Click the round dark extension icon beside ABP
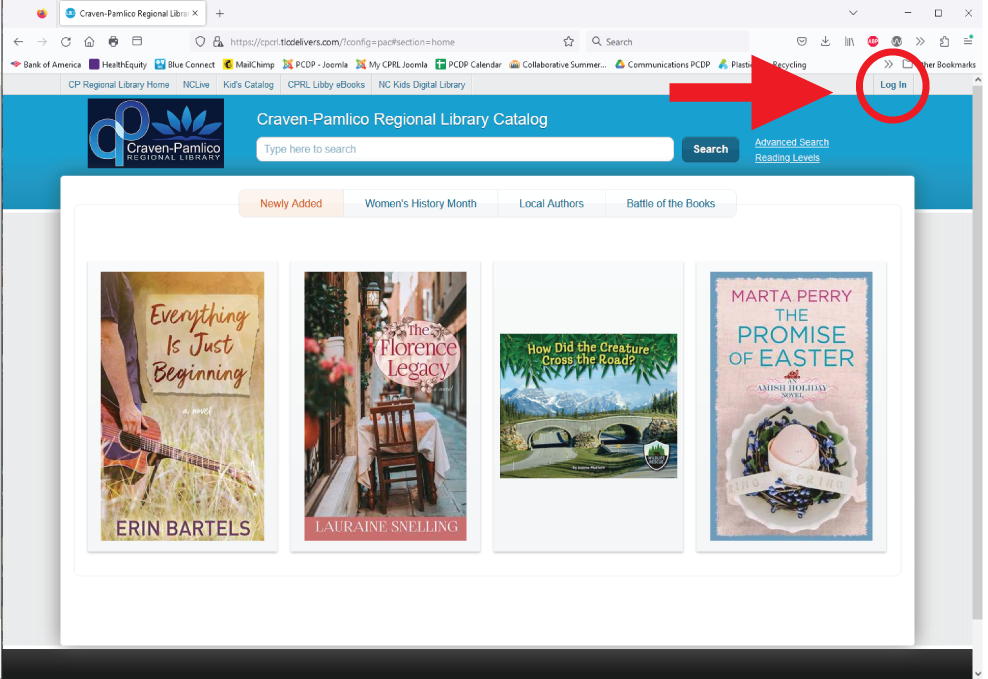 coord(897,42)
